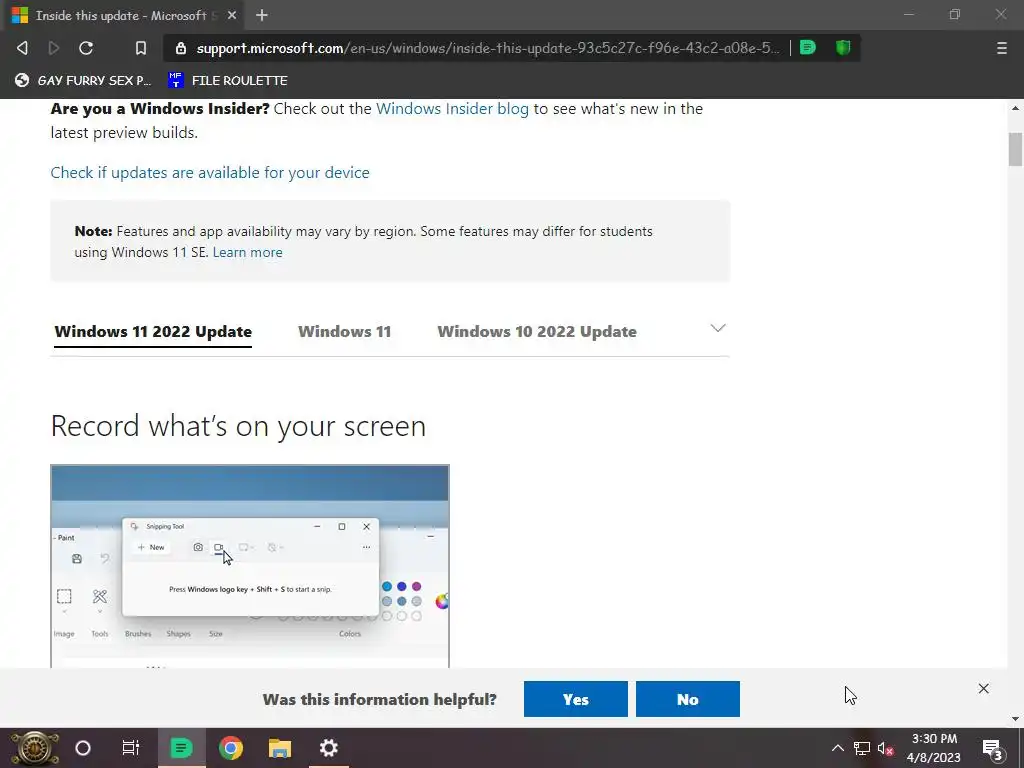Image resolution: width=1024 pixels, height=768 pixels.
Task: Switch to the Windows 11 tab
Action: (344, 332)
